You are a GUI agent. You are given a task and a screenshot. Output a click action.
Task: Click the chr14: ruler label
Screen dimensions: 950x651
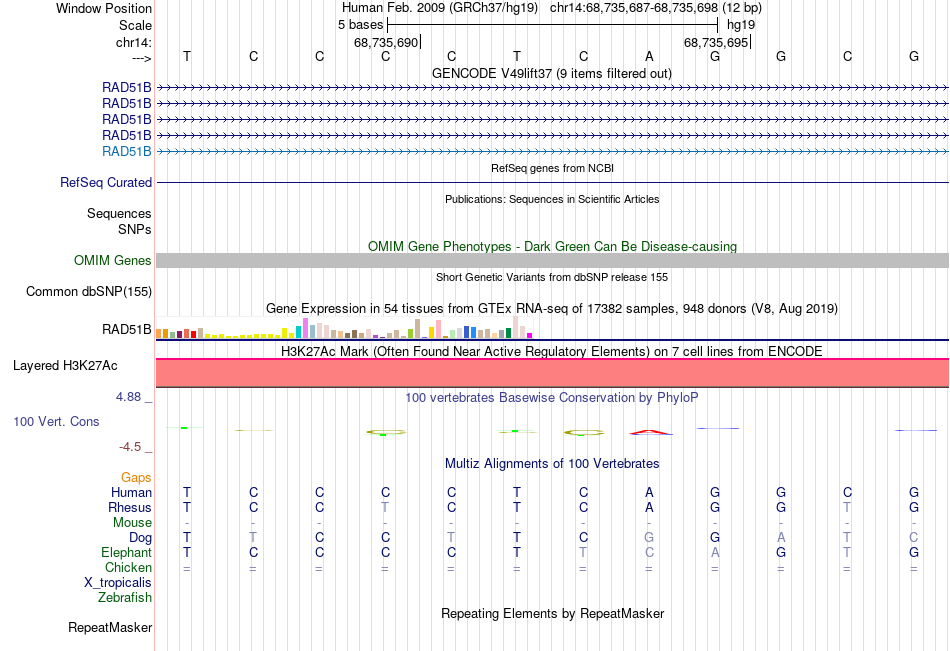(133, 42)
